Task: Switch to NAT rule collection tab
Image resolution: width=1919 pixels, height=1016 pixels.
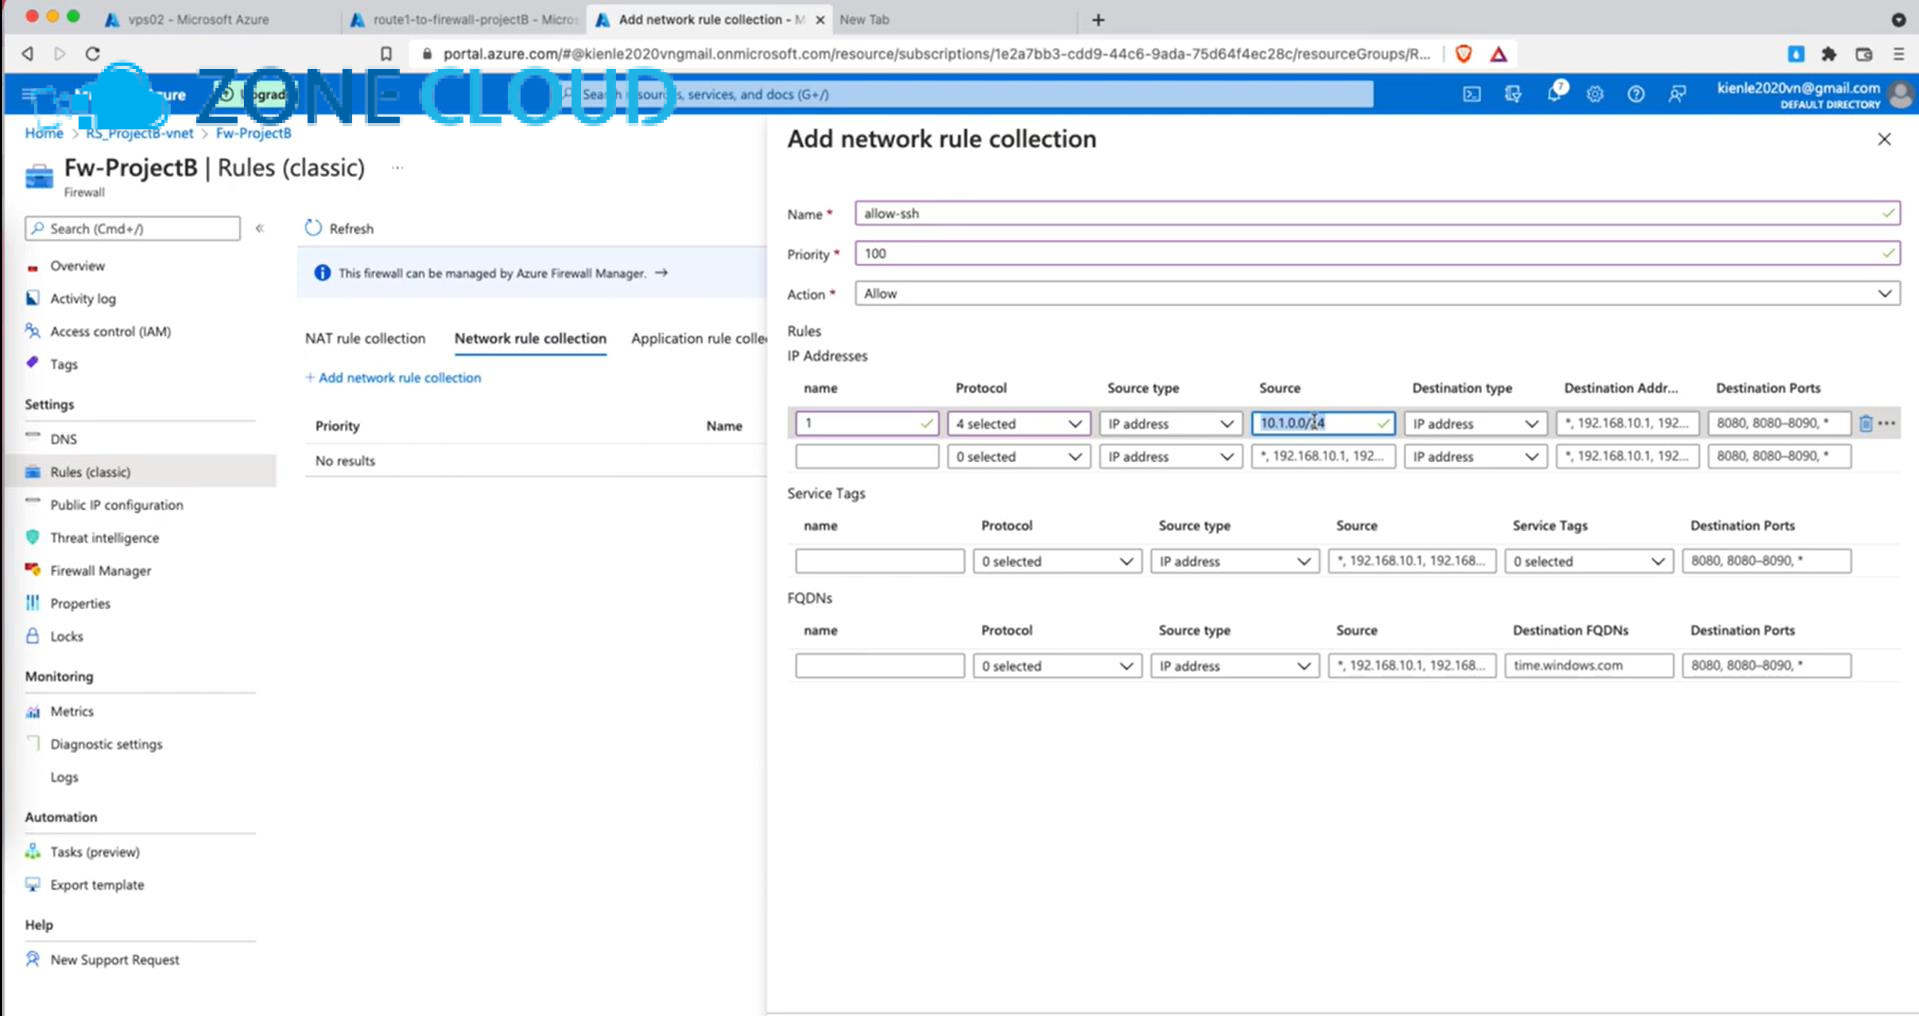Action: (x=365, y=339)
